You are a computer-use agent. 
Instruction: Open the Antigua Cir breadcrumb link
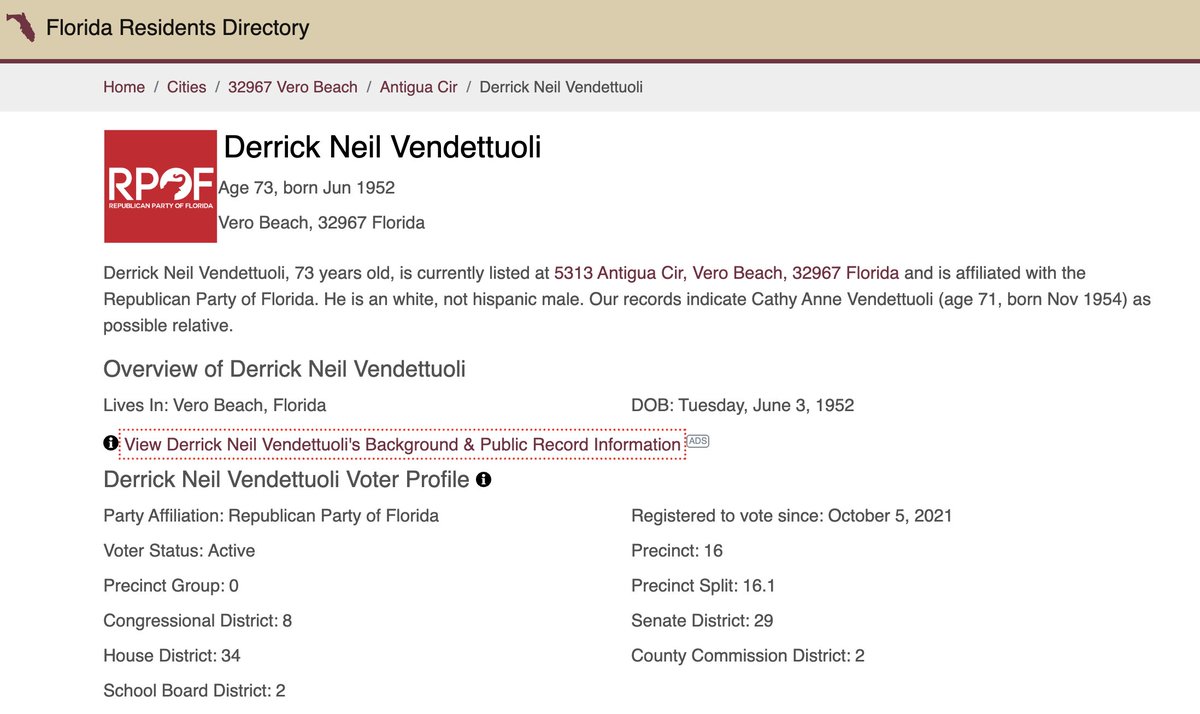click(418, 87)
